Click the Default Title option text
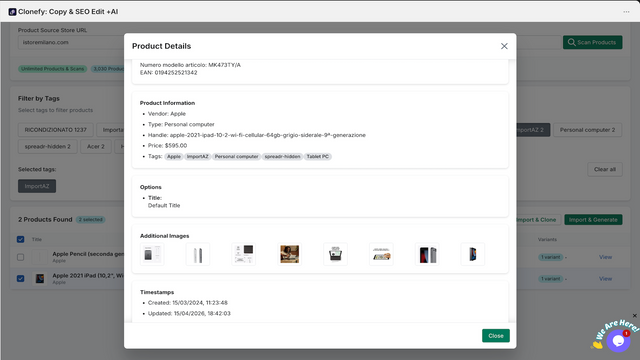Image resolution: width=640 pixels, height=360 pixels. pyautogui.click(x=164, y=206)
